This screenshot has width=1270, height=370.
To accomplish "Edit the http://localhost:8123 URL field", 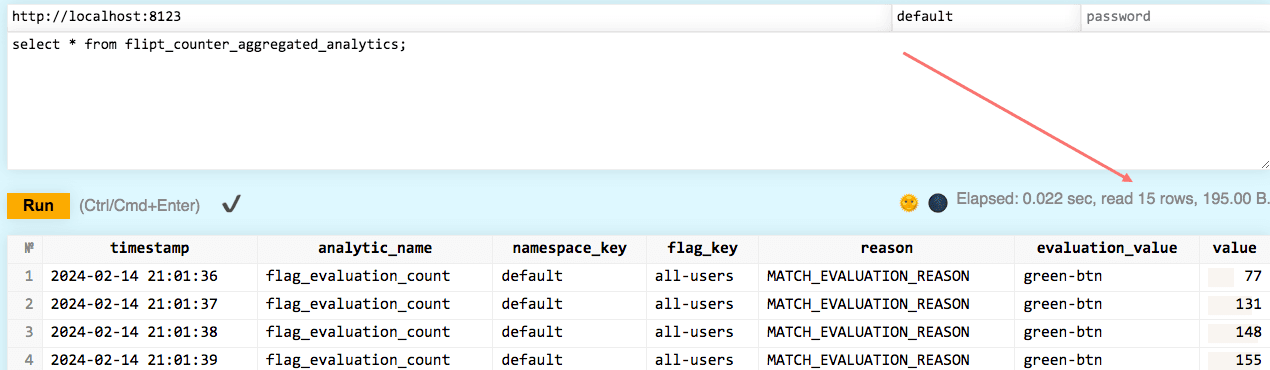I will tap(449, 17).
